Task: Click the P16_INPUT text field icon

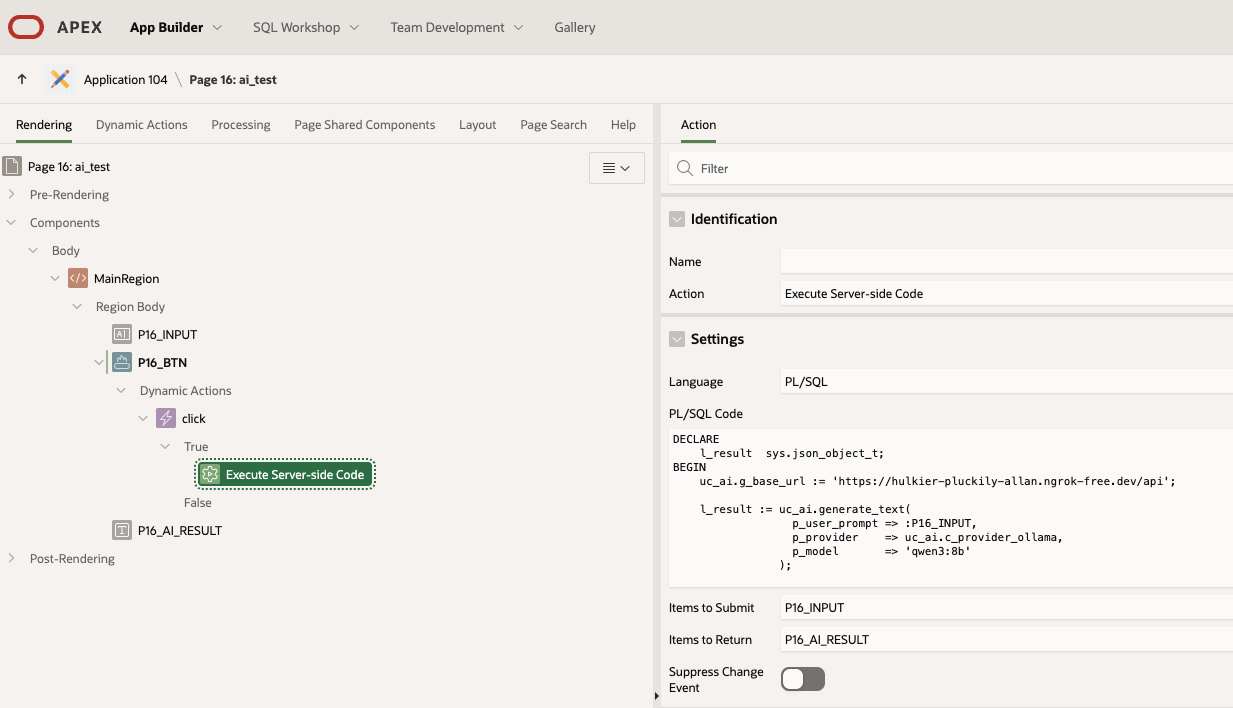Action: pyautogui.click(x=122, y=335)
